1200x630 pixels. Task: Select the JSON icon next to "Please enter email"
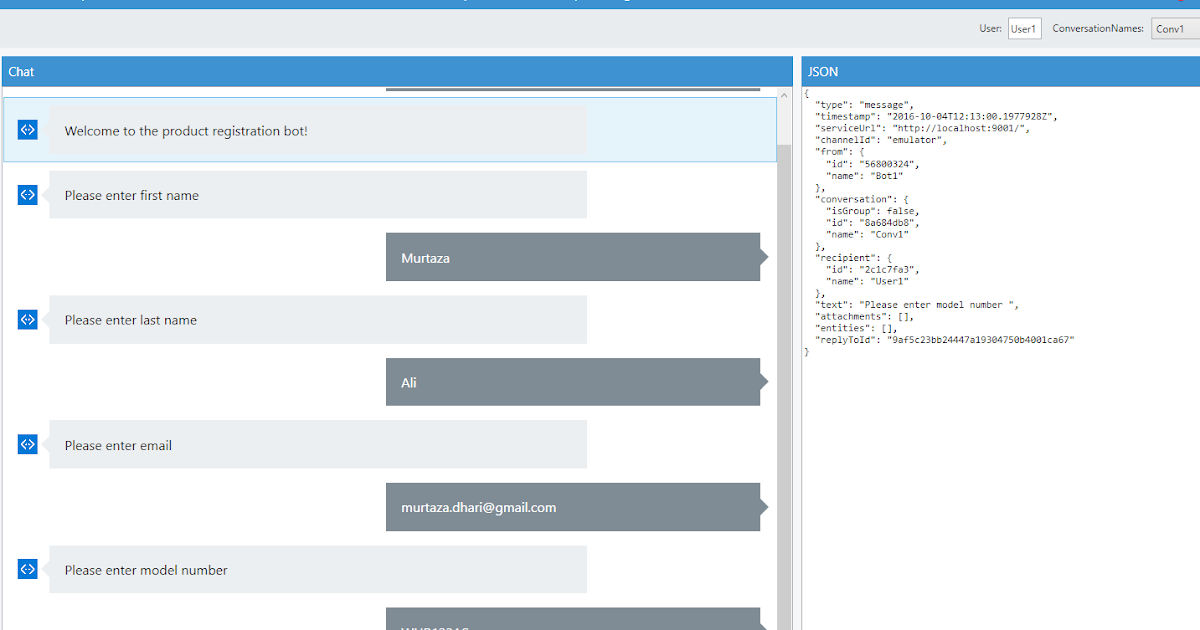[27, 444]
